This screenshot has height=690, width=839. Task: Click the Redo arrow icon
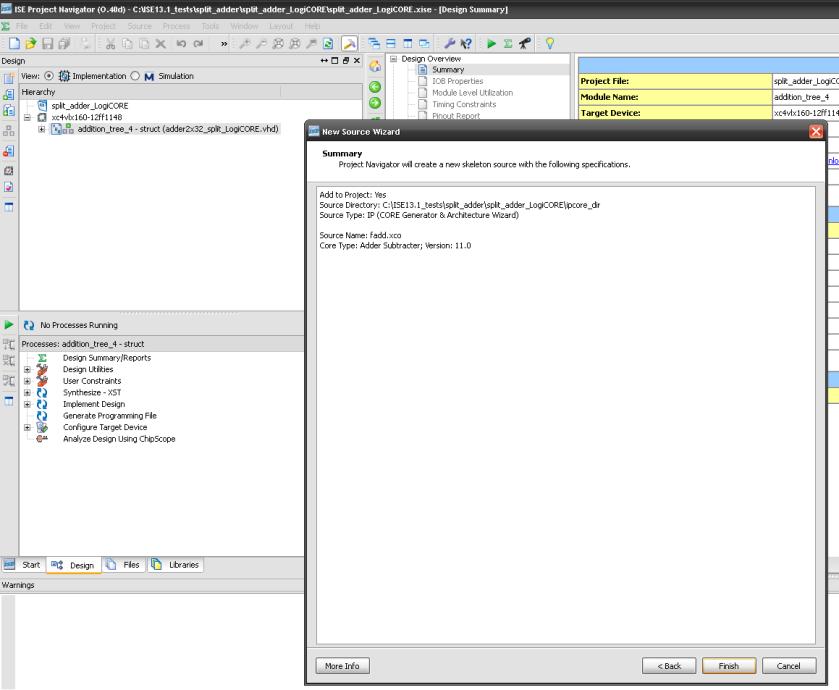pyautogui.click(x=199, y=43)
